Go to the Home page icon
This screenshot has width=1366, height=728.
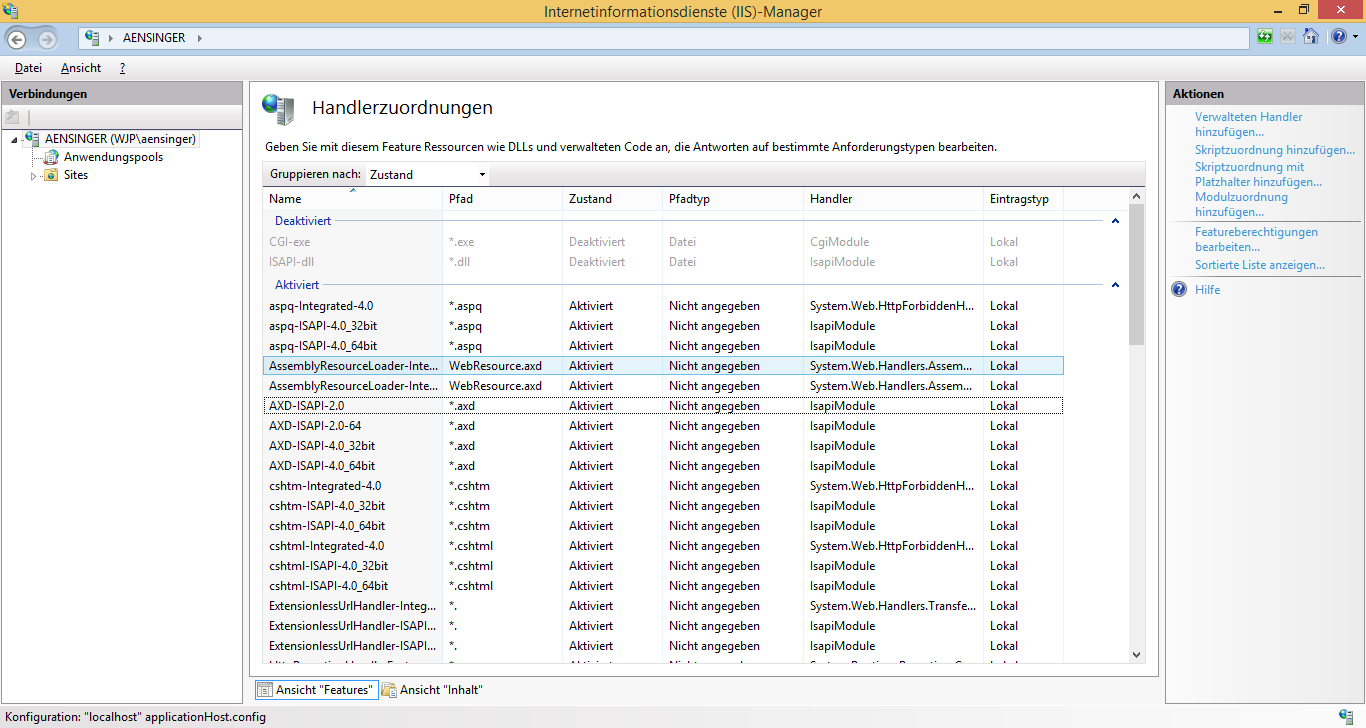pyautogui.click(x=1310, y=37)
